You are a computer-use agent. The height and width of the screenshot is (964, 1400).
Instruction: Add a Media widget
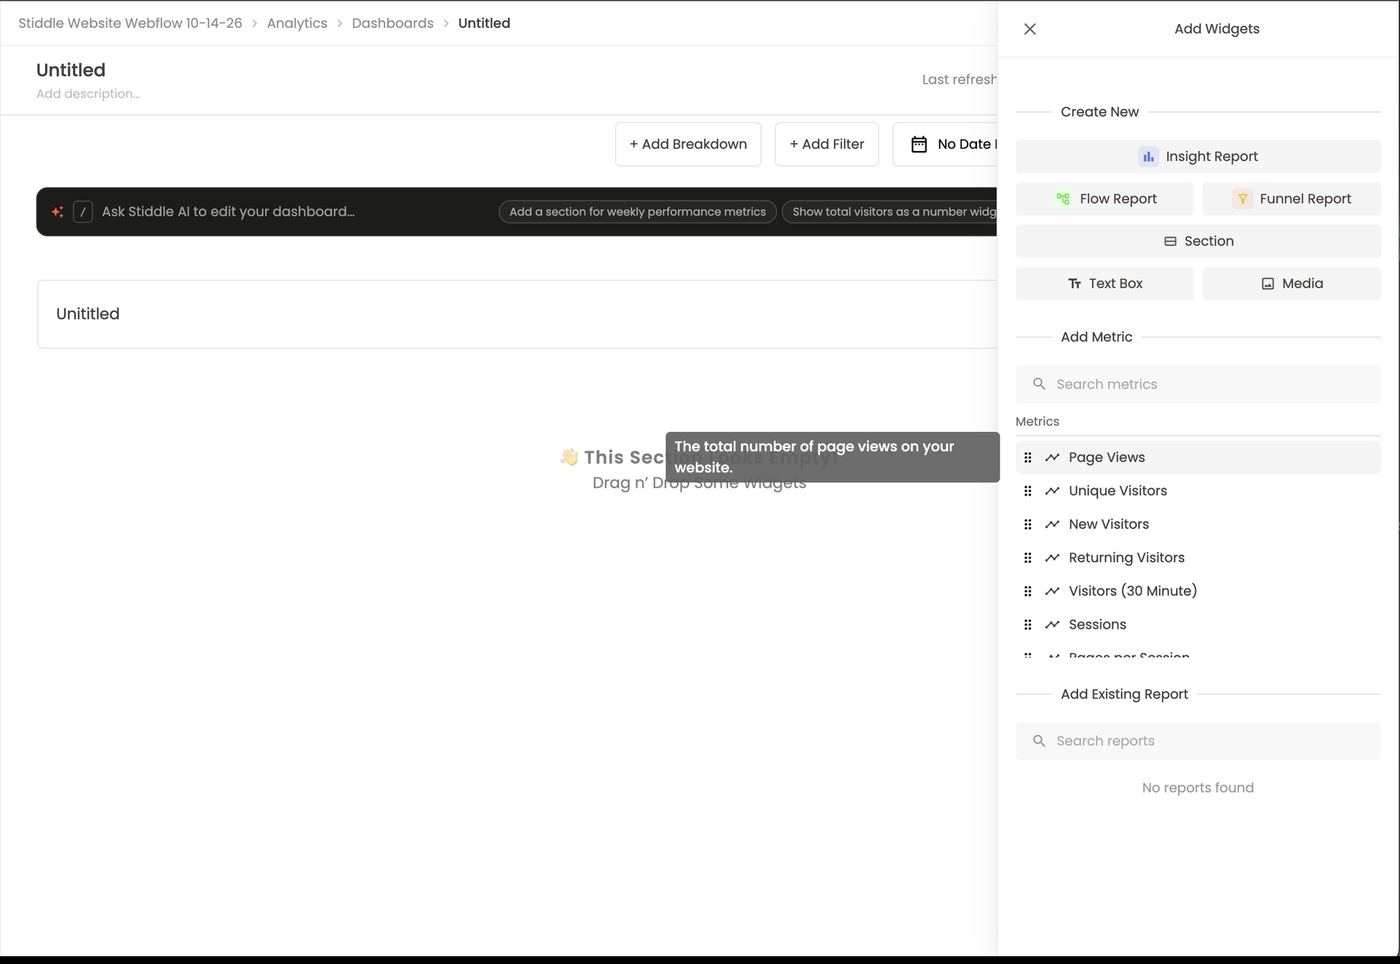point(1292,284)
